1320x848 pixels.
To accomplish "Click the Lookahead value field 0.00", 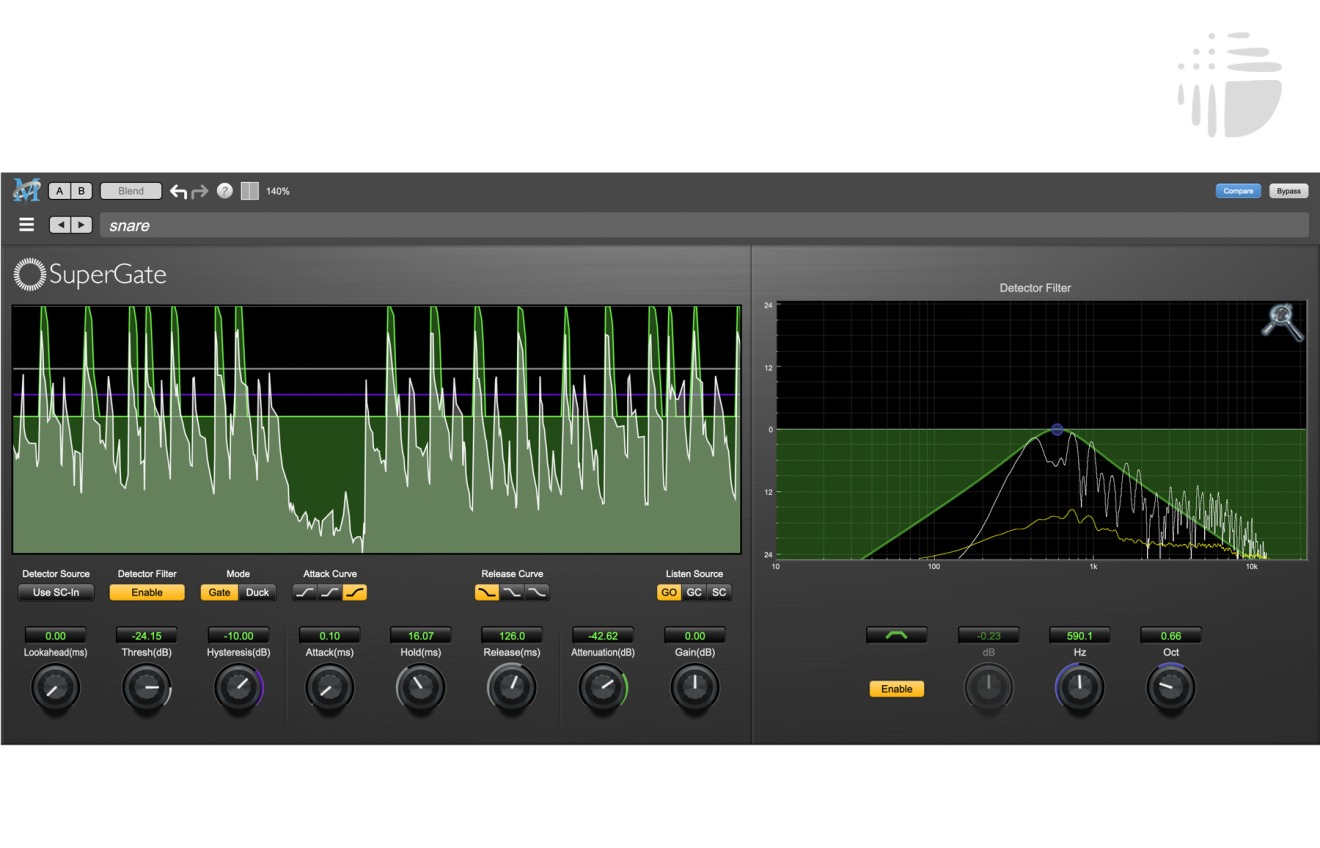I will pyautogui.click(x=56, y=635).
